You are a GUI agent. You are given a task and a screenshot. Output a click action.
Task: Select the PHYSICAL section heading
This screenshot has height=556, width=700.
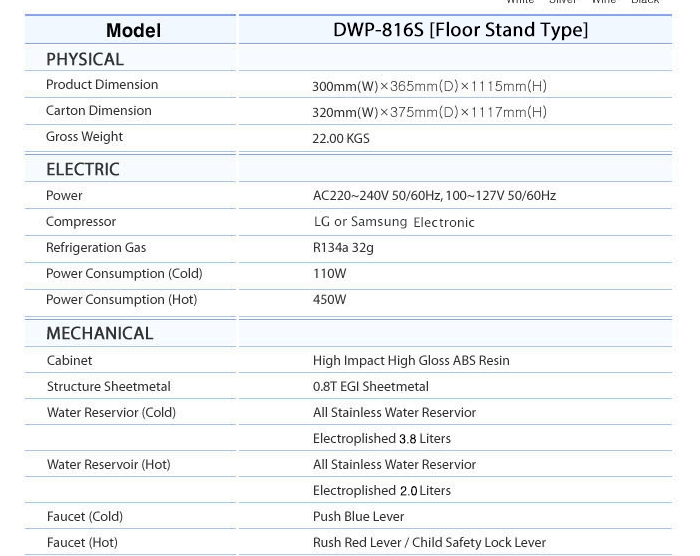(x=85, y=60)
